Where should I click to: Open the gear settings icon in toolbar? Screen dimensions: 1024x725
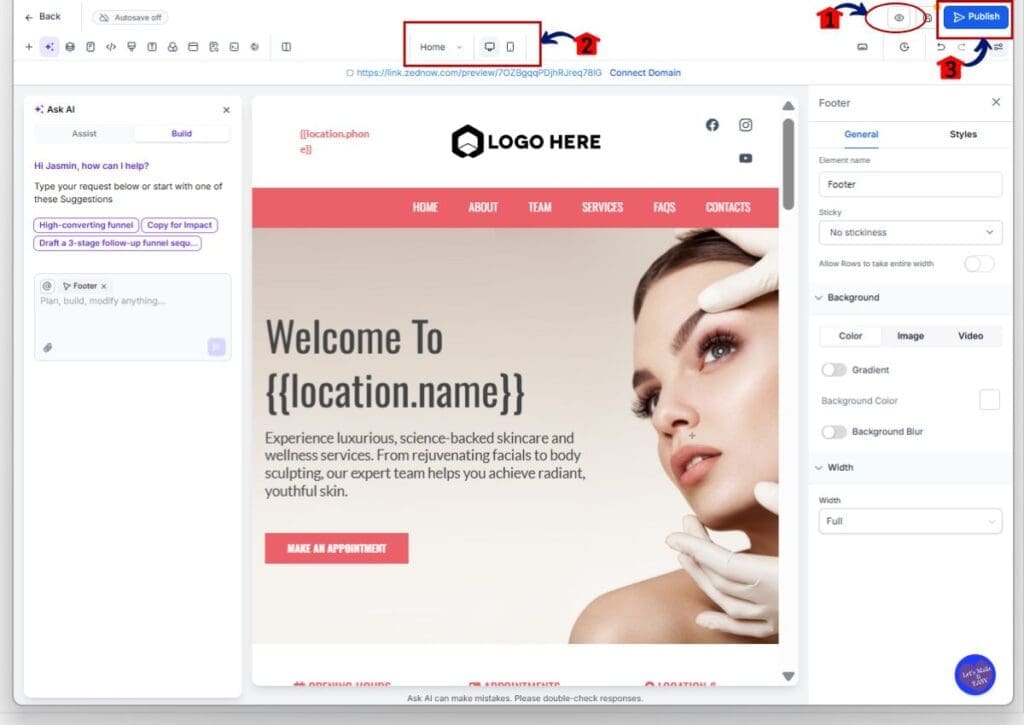tap(255, 47)
